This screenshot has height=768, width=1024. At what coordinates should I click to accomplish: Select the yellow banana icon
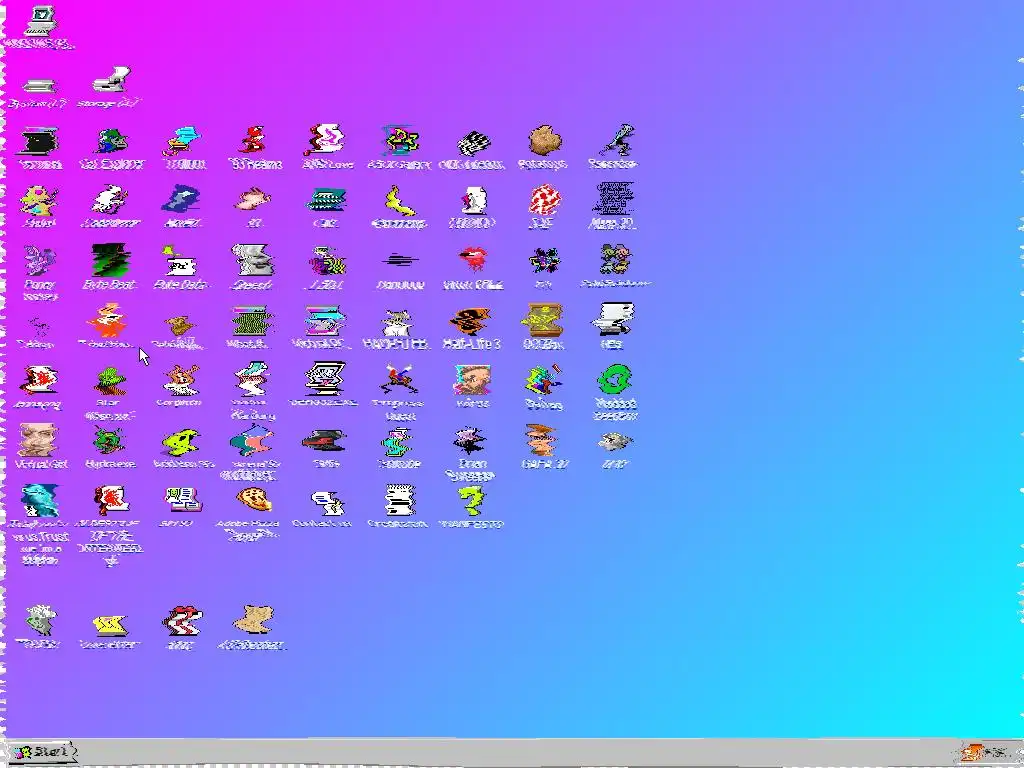pyautogui.click(x=400, y=200)
